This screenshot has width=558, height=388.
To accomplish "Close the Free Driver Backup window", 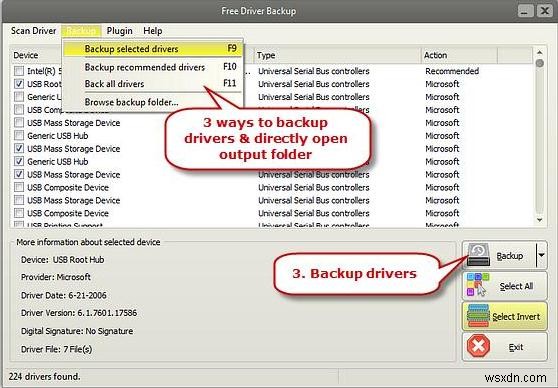I will (544, 11).
